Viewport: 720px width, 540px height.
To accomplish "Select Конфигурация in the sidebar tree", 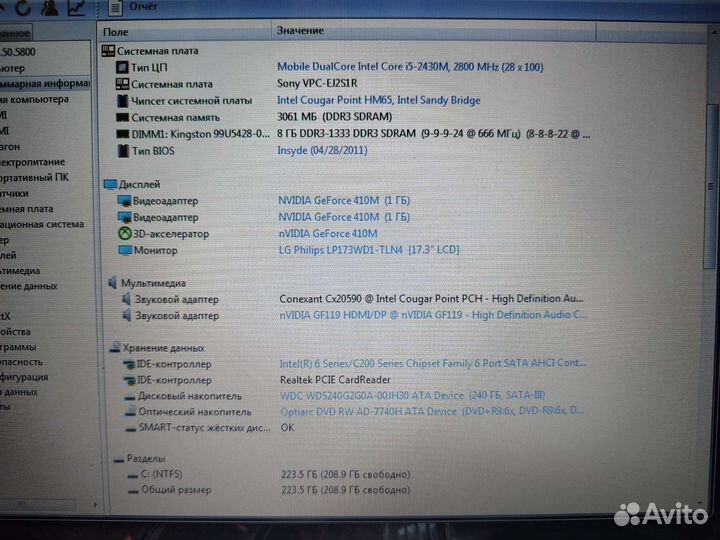I will (x=24, y=377).
